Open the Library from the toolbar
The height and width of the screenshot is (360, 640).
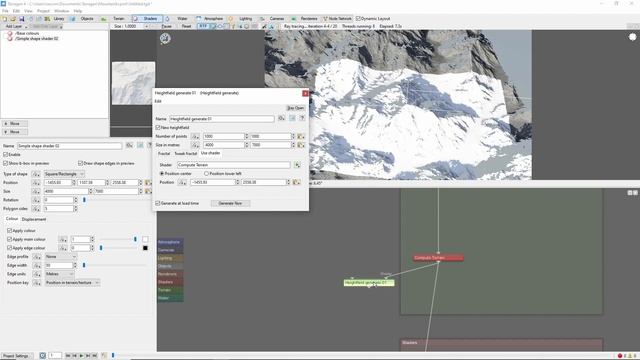55,19
